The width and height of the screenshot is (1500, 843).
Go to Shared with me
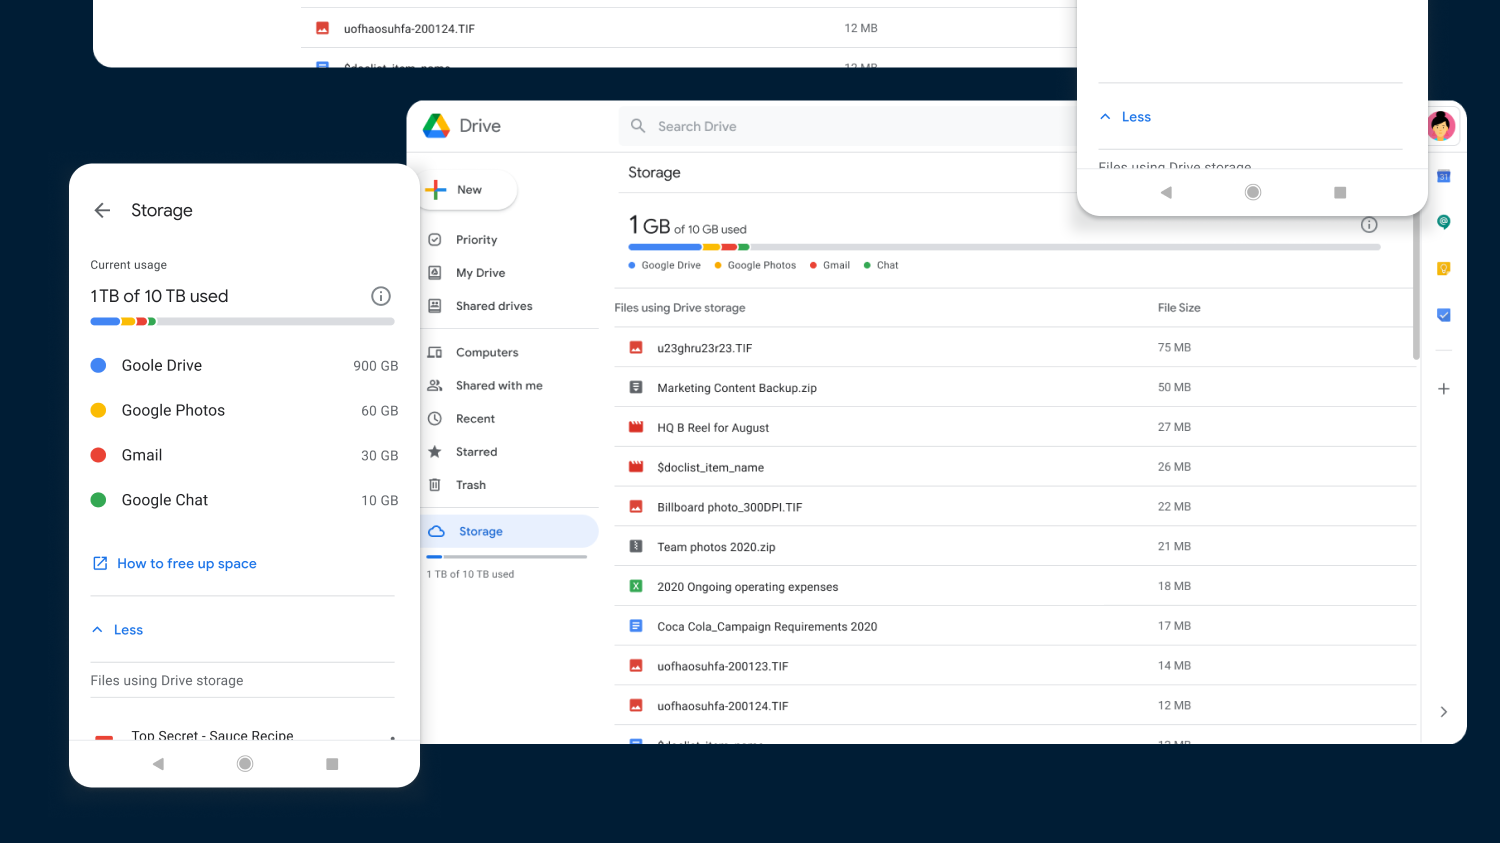498,386
